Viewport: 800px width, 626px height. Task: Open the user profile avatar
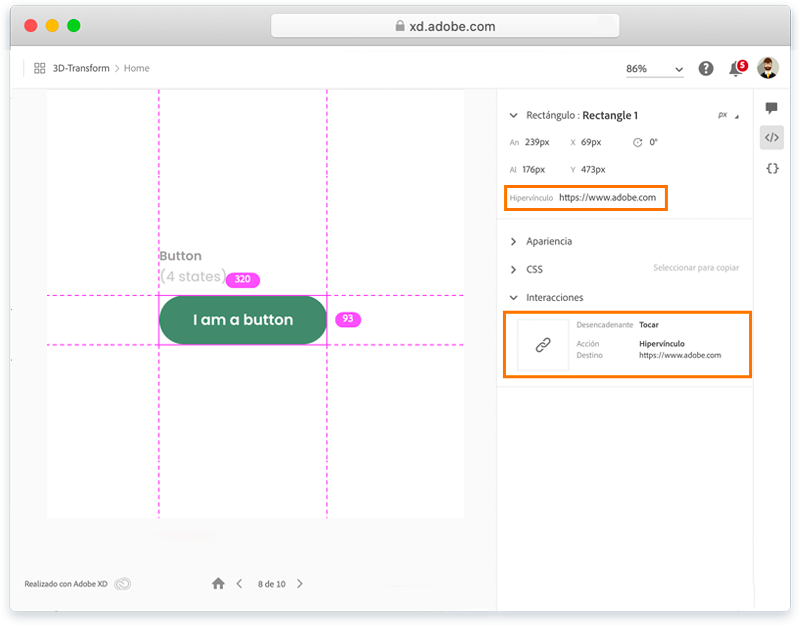coord(767,68)
